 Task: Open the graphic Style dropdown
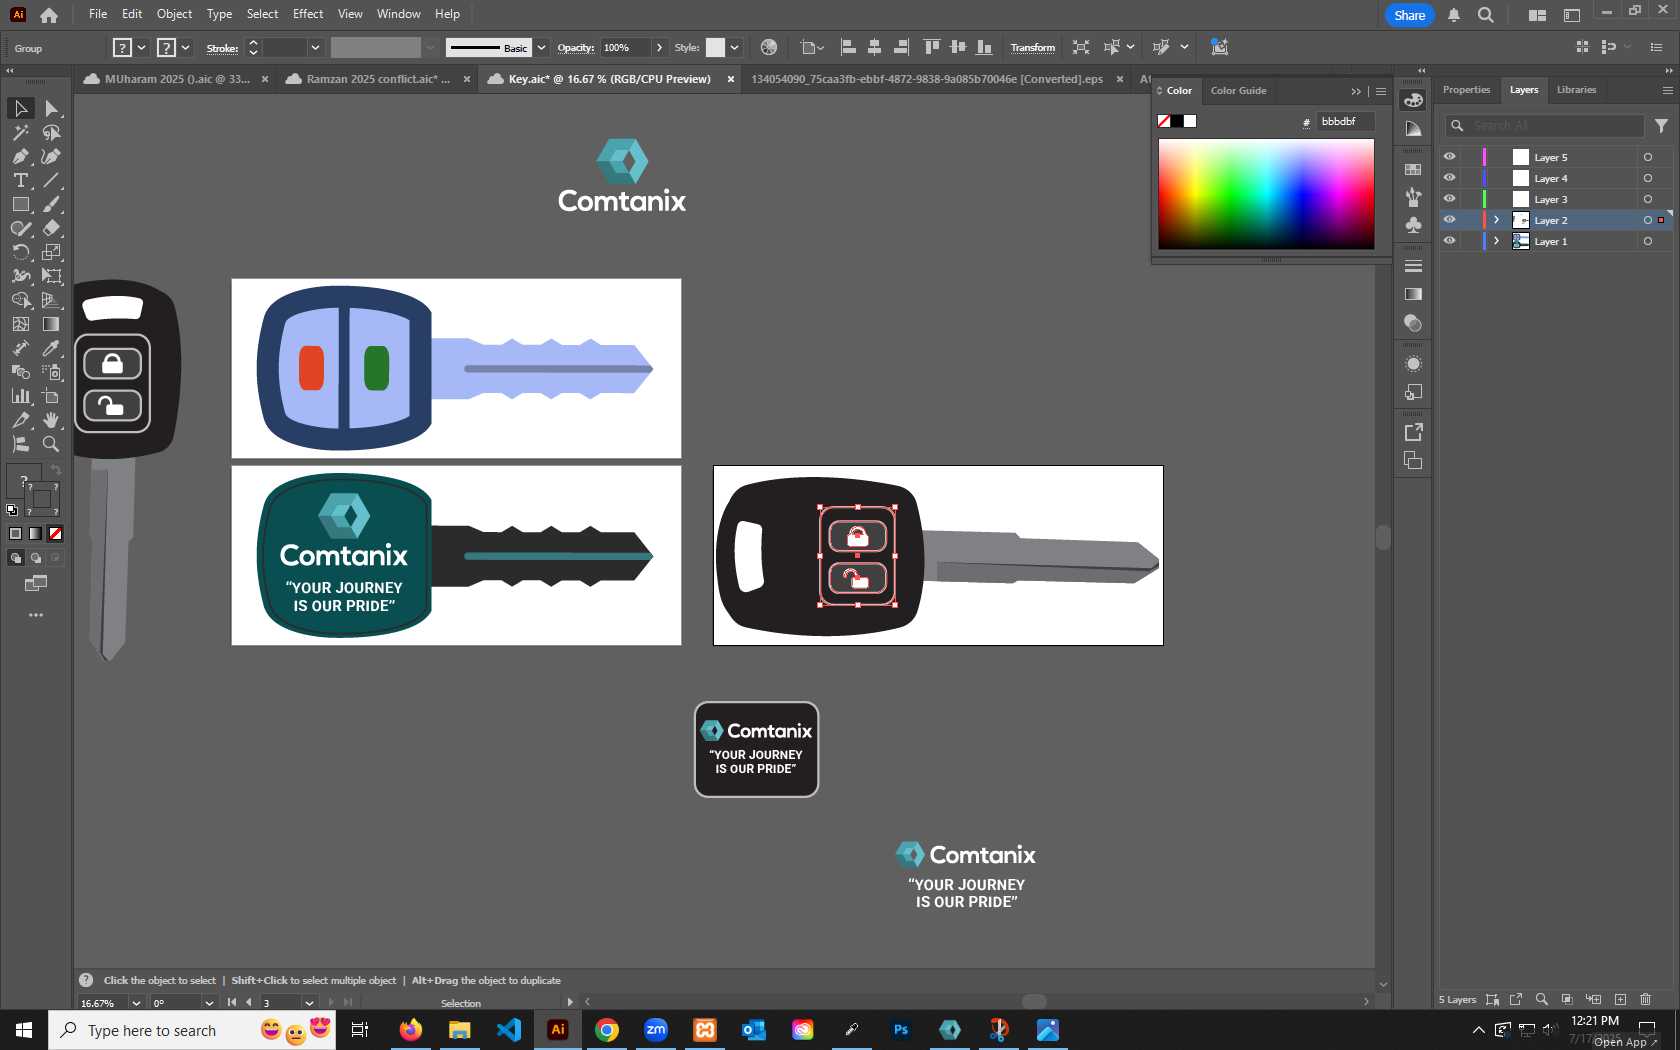(x=734, y=47)
